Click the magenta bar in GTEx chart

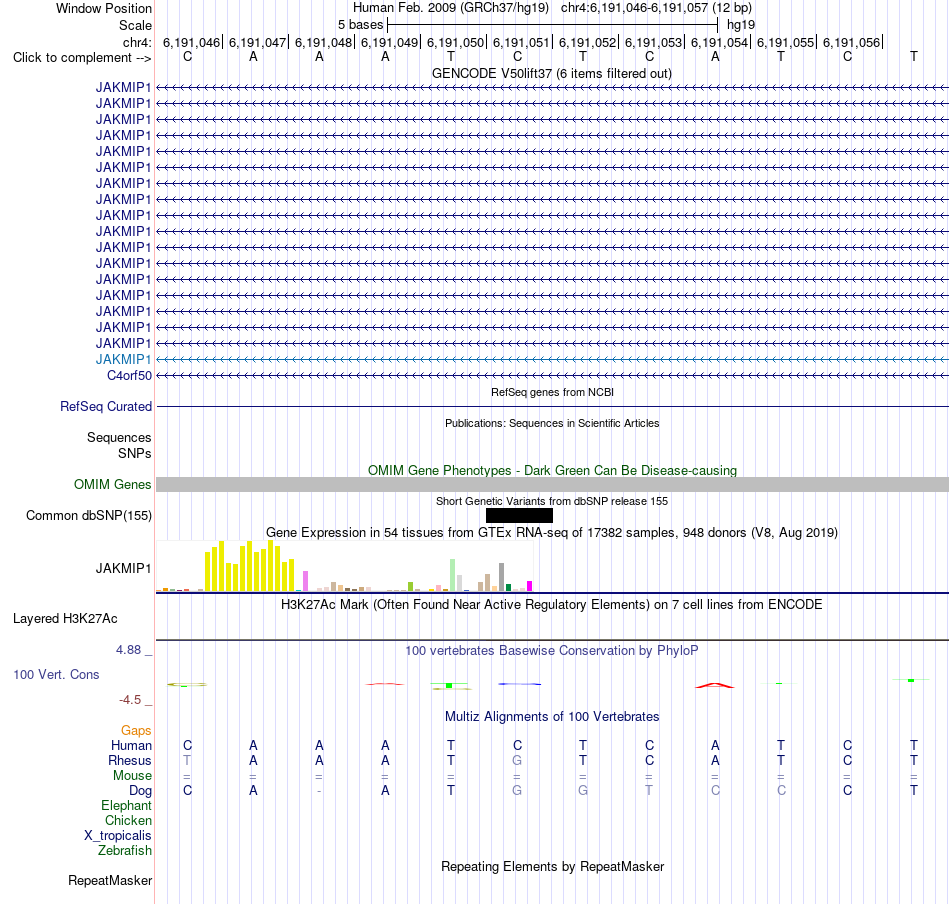click(530, 586)
